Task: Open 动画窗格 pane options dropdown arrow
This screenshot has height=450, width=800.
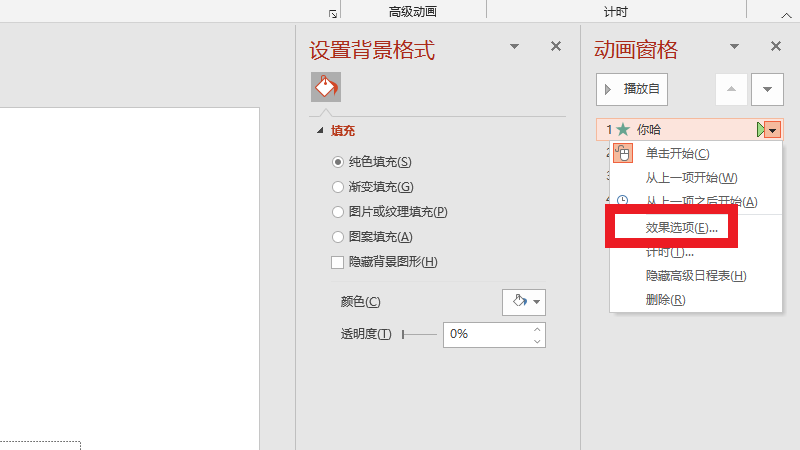Action: pyautogui.click(x=734, y=46)
